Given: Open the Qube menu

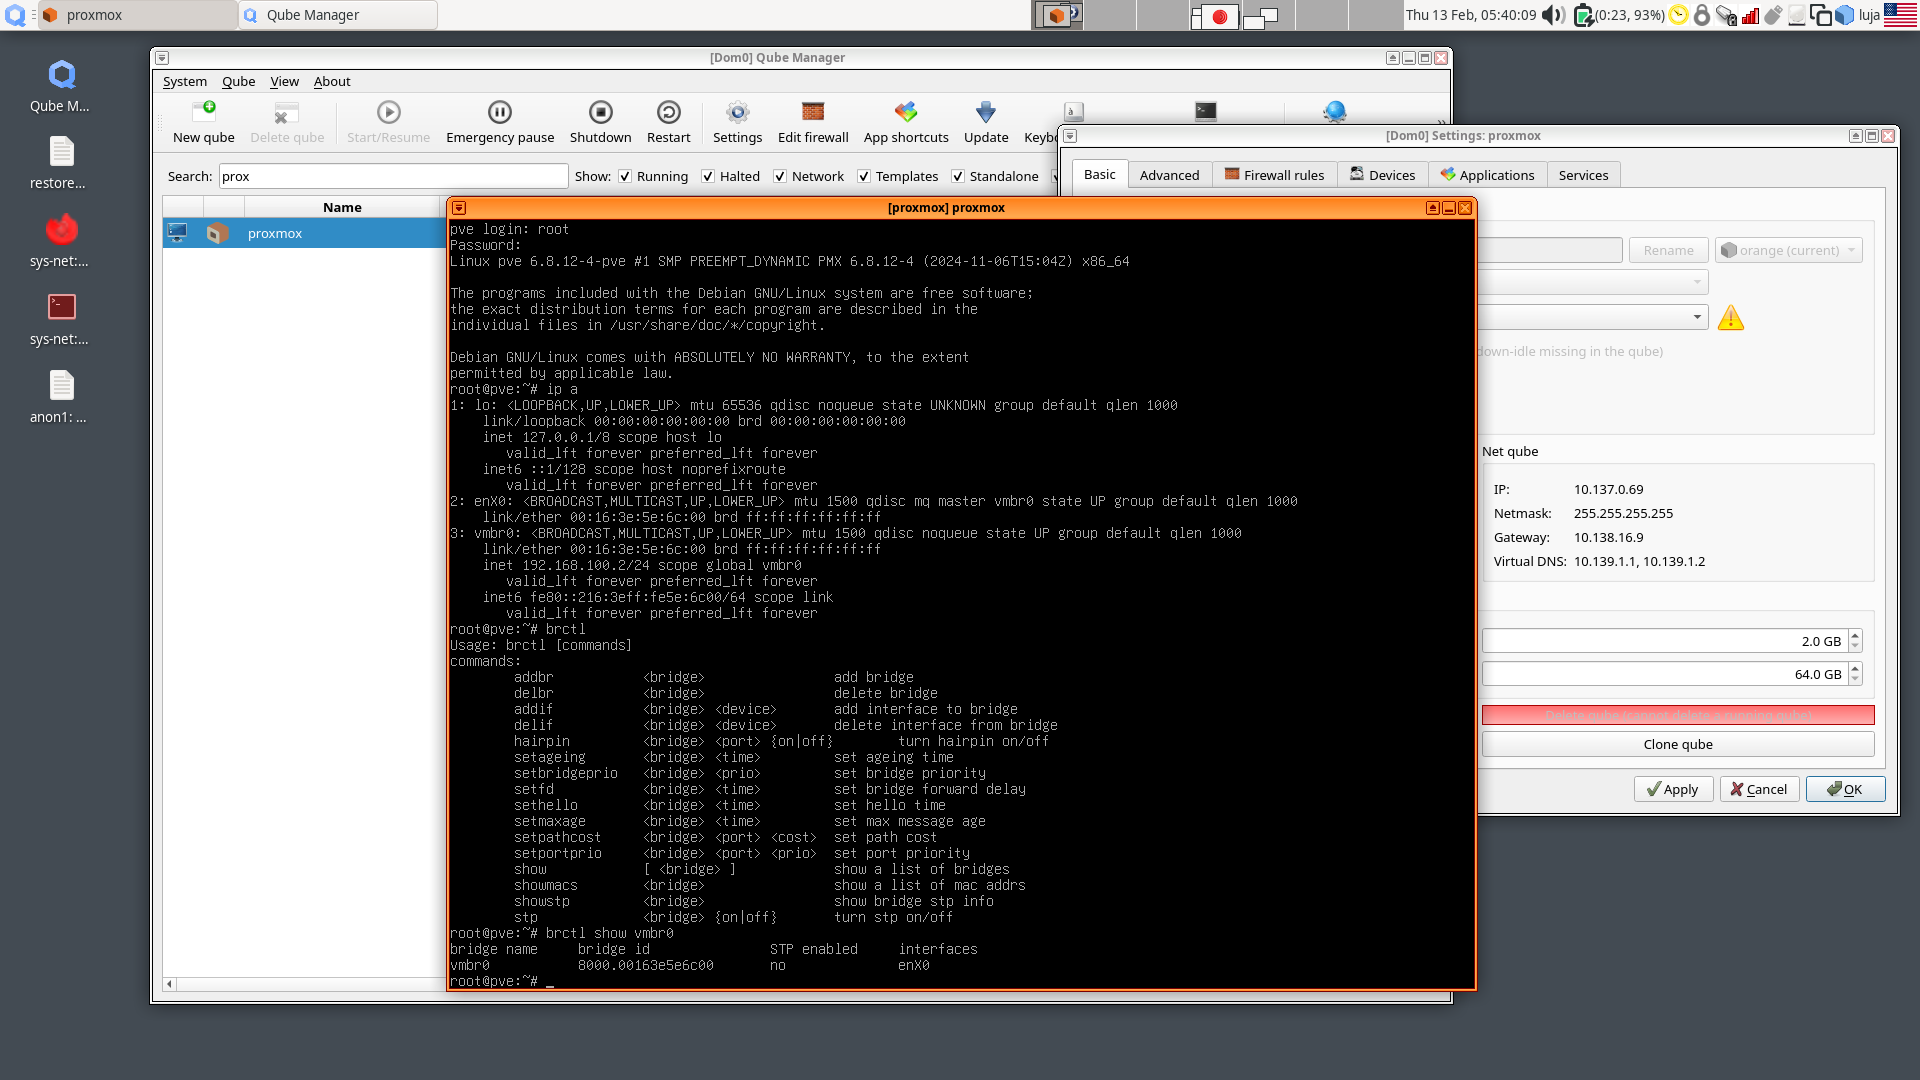Looking at the screenshot, I should 238,81.
